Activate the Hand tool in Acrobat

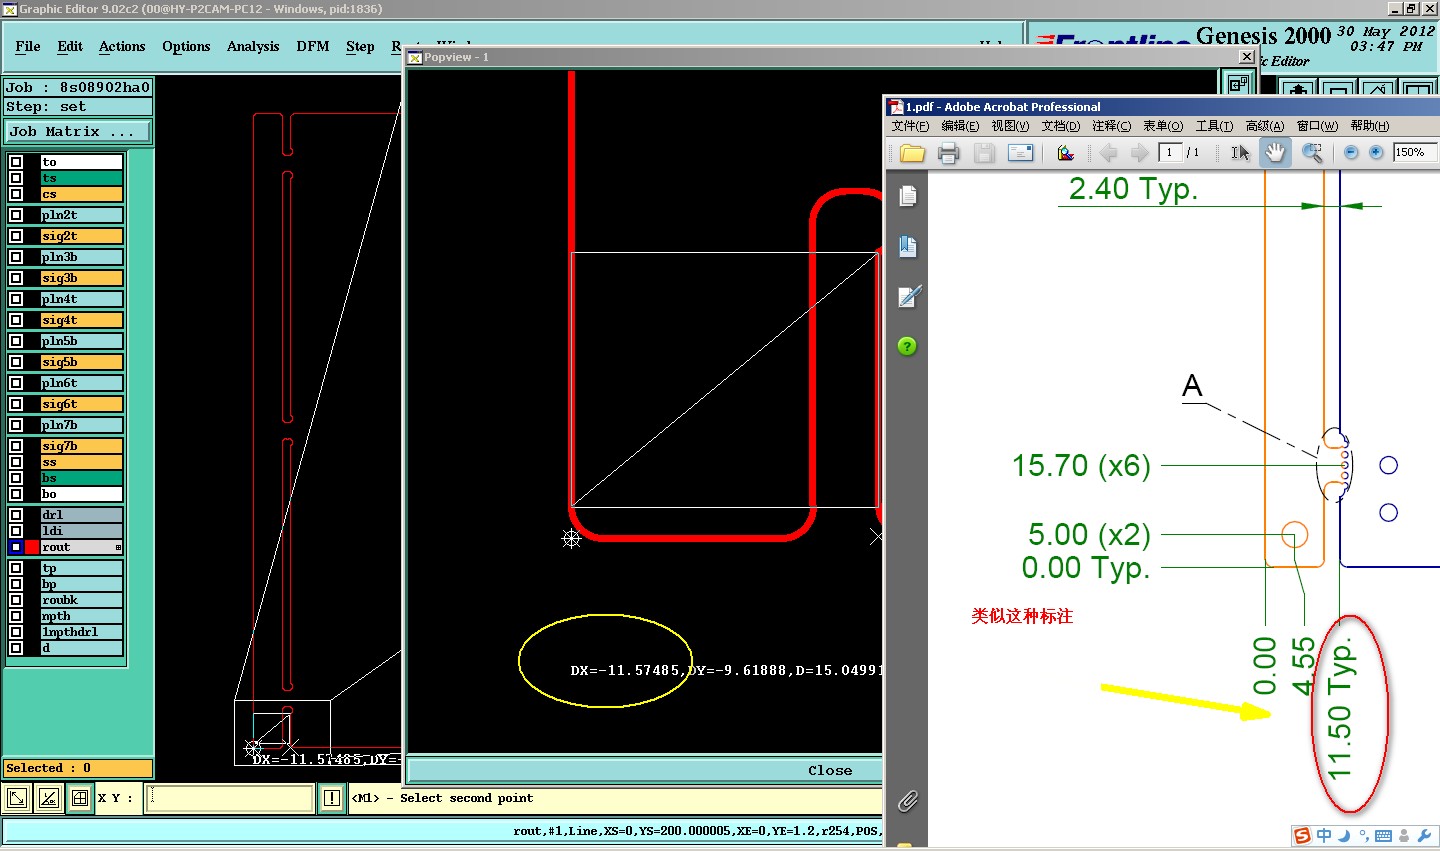(x=1275, y=153)
